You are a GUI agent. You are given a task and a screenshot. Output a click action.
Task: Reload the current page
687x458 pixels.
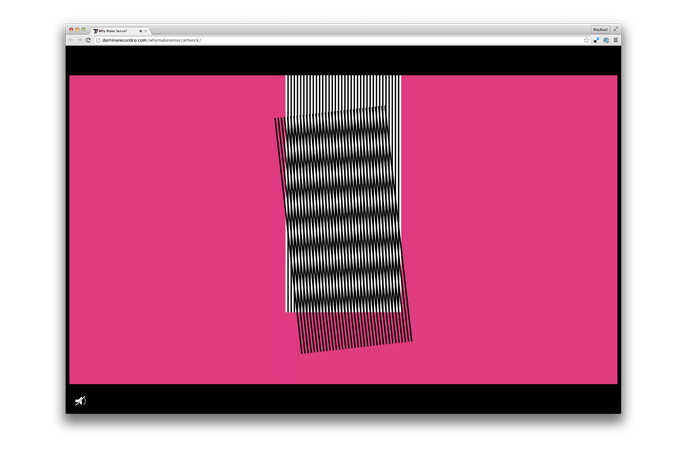(89, 40)
